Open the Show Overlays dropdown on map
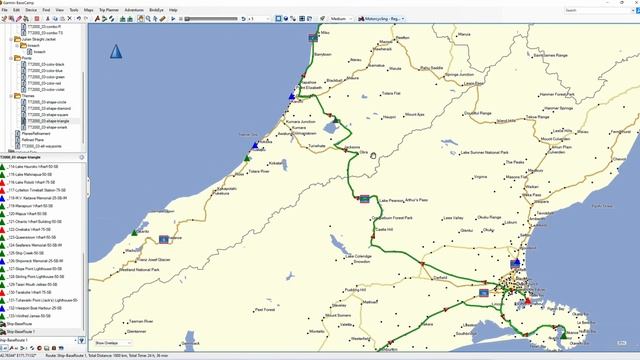The image size is (640, 360). click(x=113, y=343)
